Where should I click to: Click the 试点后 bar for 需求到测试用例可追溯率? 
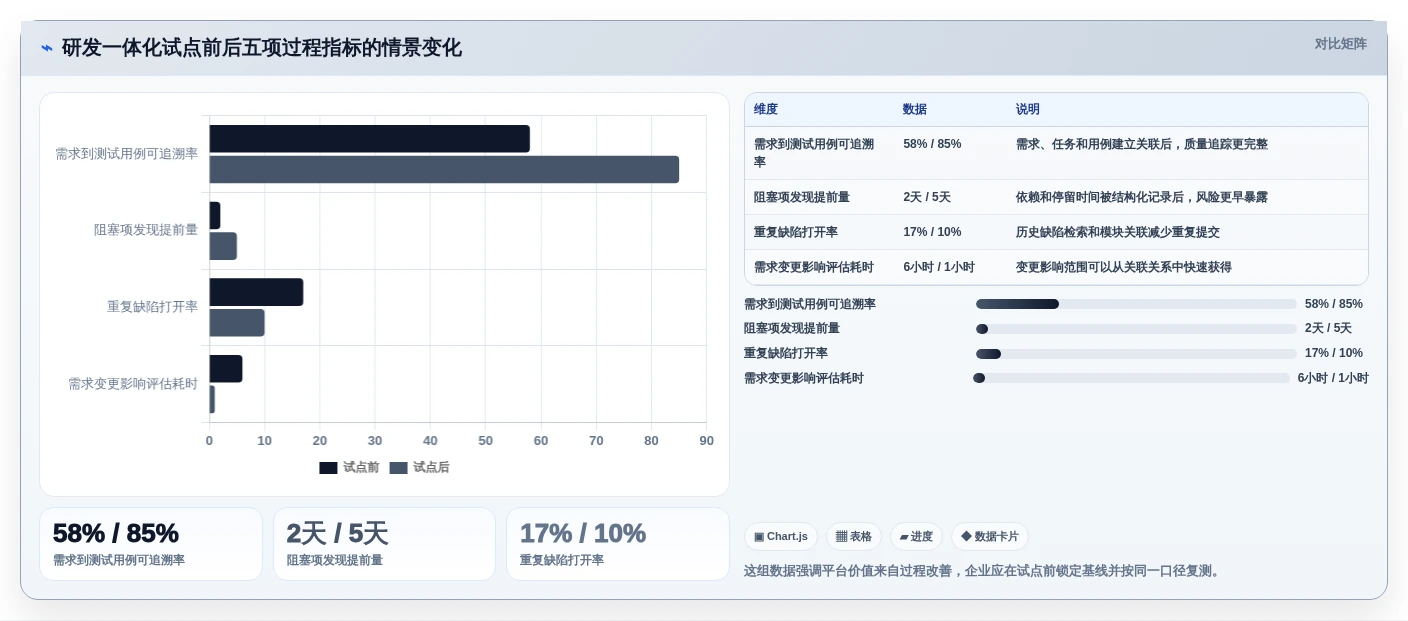click(x=444, y=170)
